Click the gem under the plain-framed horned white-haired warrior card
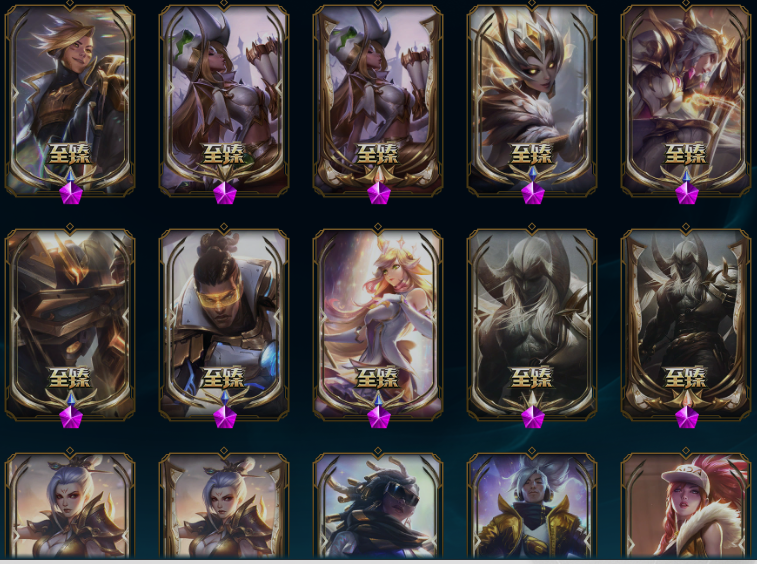This screenshot has height=564, width=757. (x=533, y=417)
